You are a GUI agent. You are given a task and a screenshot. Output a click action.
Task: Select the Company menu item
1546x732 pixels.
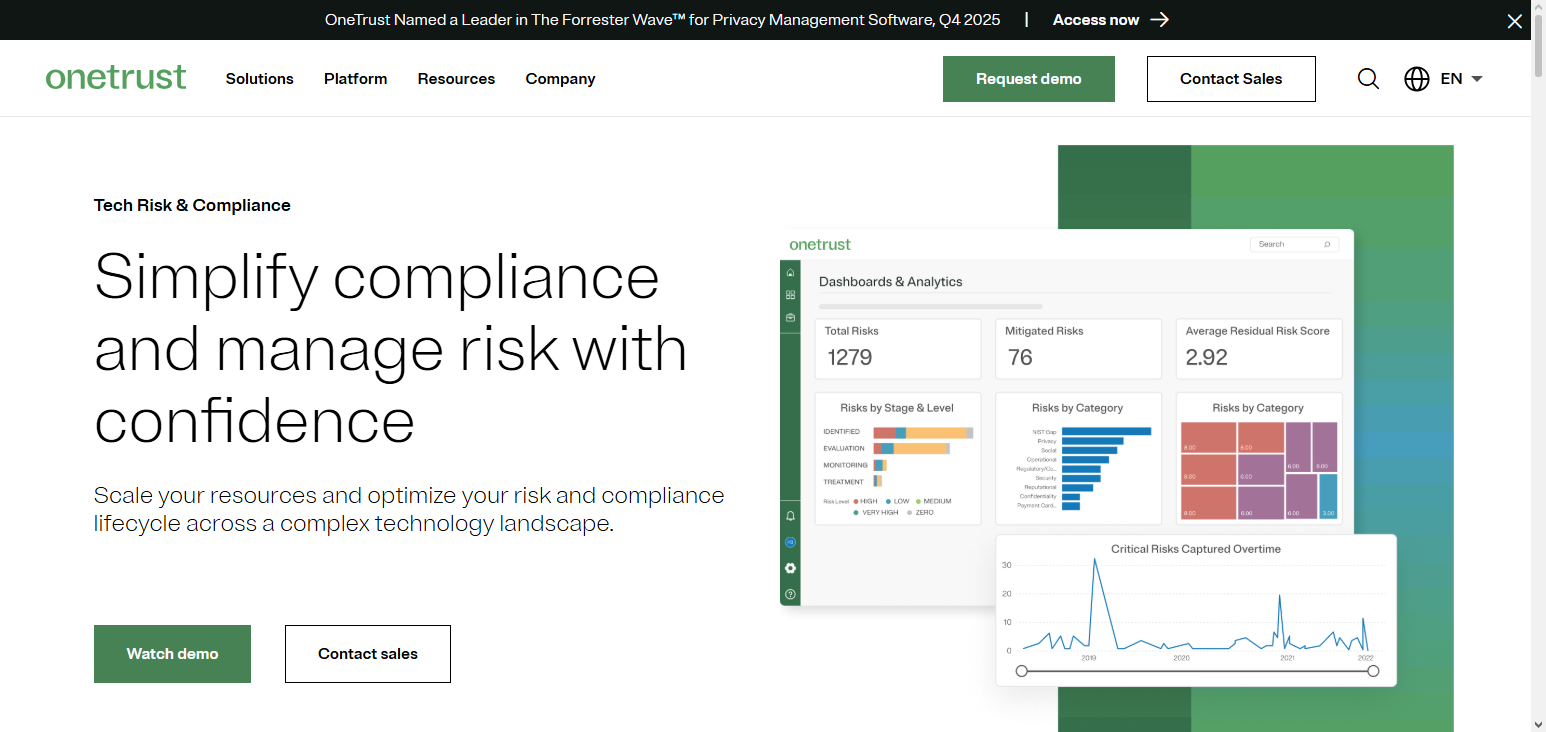point(560,78)
